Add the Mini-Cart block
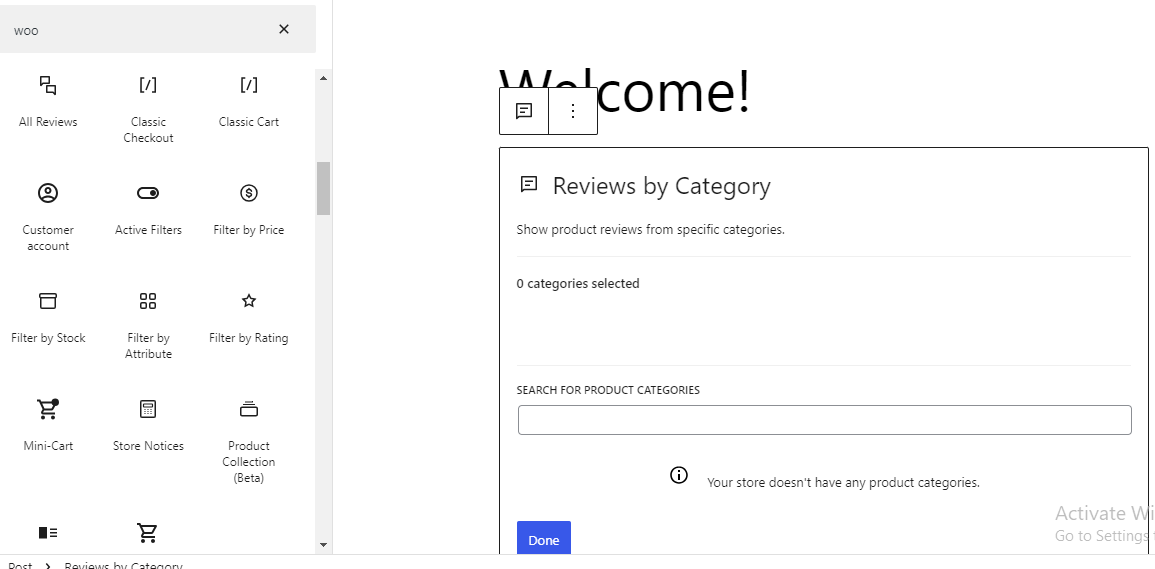This screenshot has height=569, width=1155. click(x=48, y=424)
